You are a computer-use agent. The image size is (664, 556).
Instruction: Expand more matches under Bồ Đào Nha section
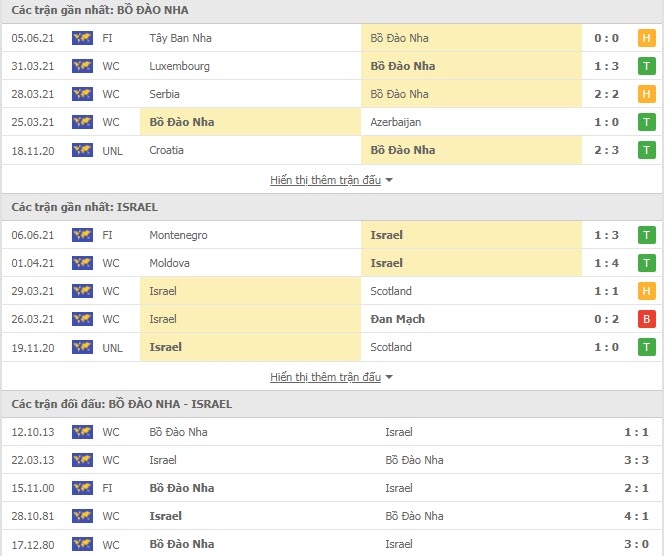point(326,180)
